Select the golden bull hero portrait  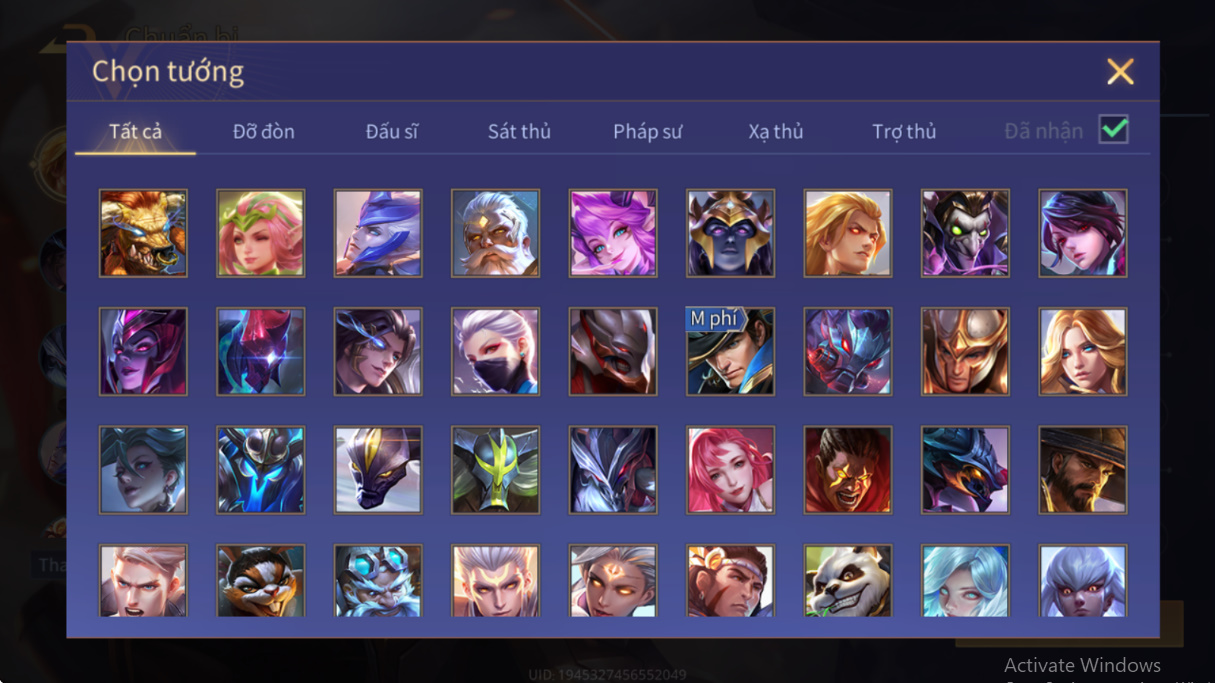point(143,233)
